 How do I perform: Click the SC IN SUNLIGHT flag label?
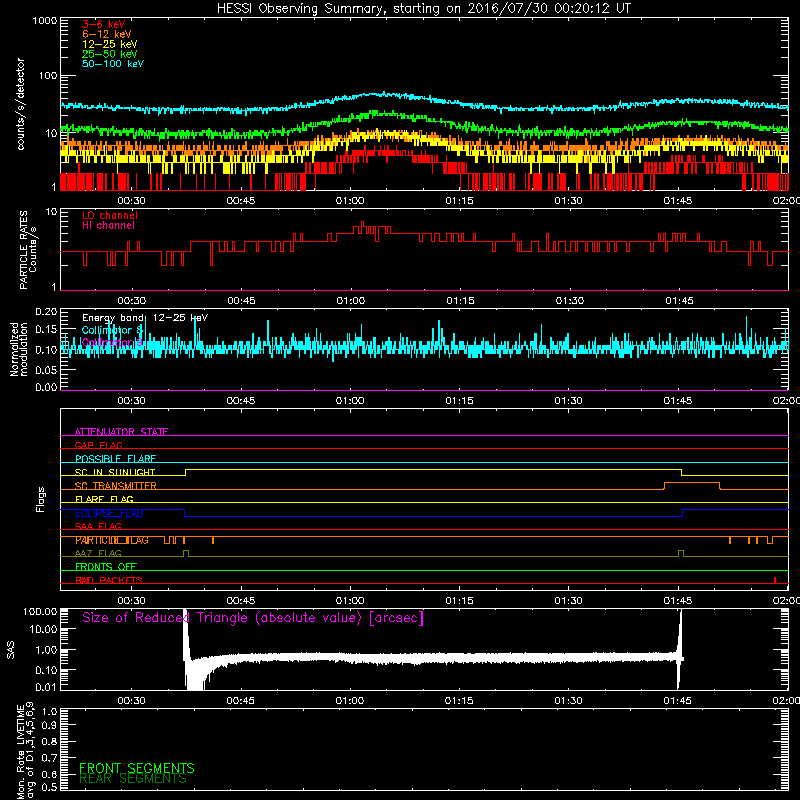[115, 472]
